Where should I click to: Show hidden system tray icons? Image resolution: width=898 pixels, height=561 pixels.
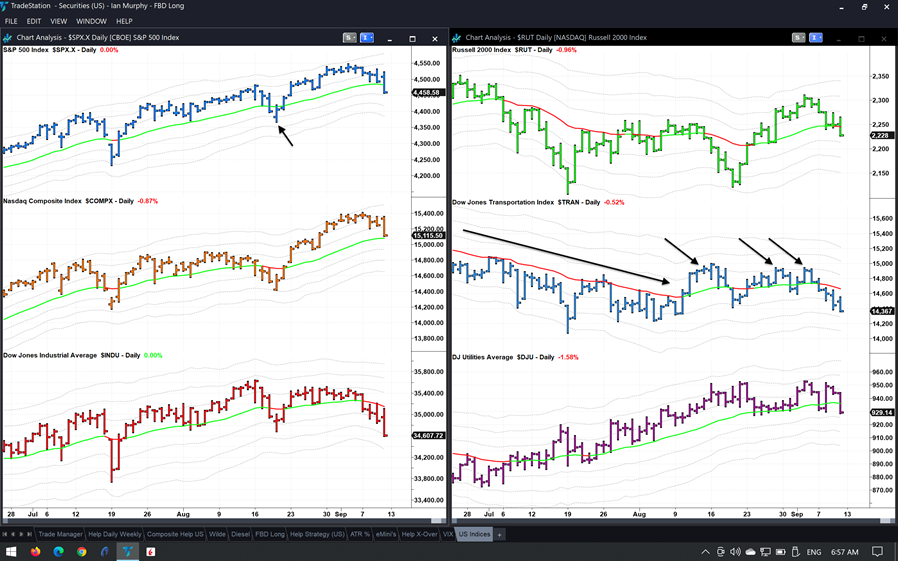tap(705, 551)
